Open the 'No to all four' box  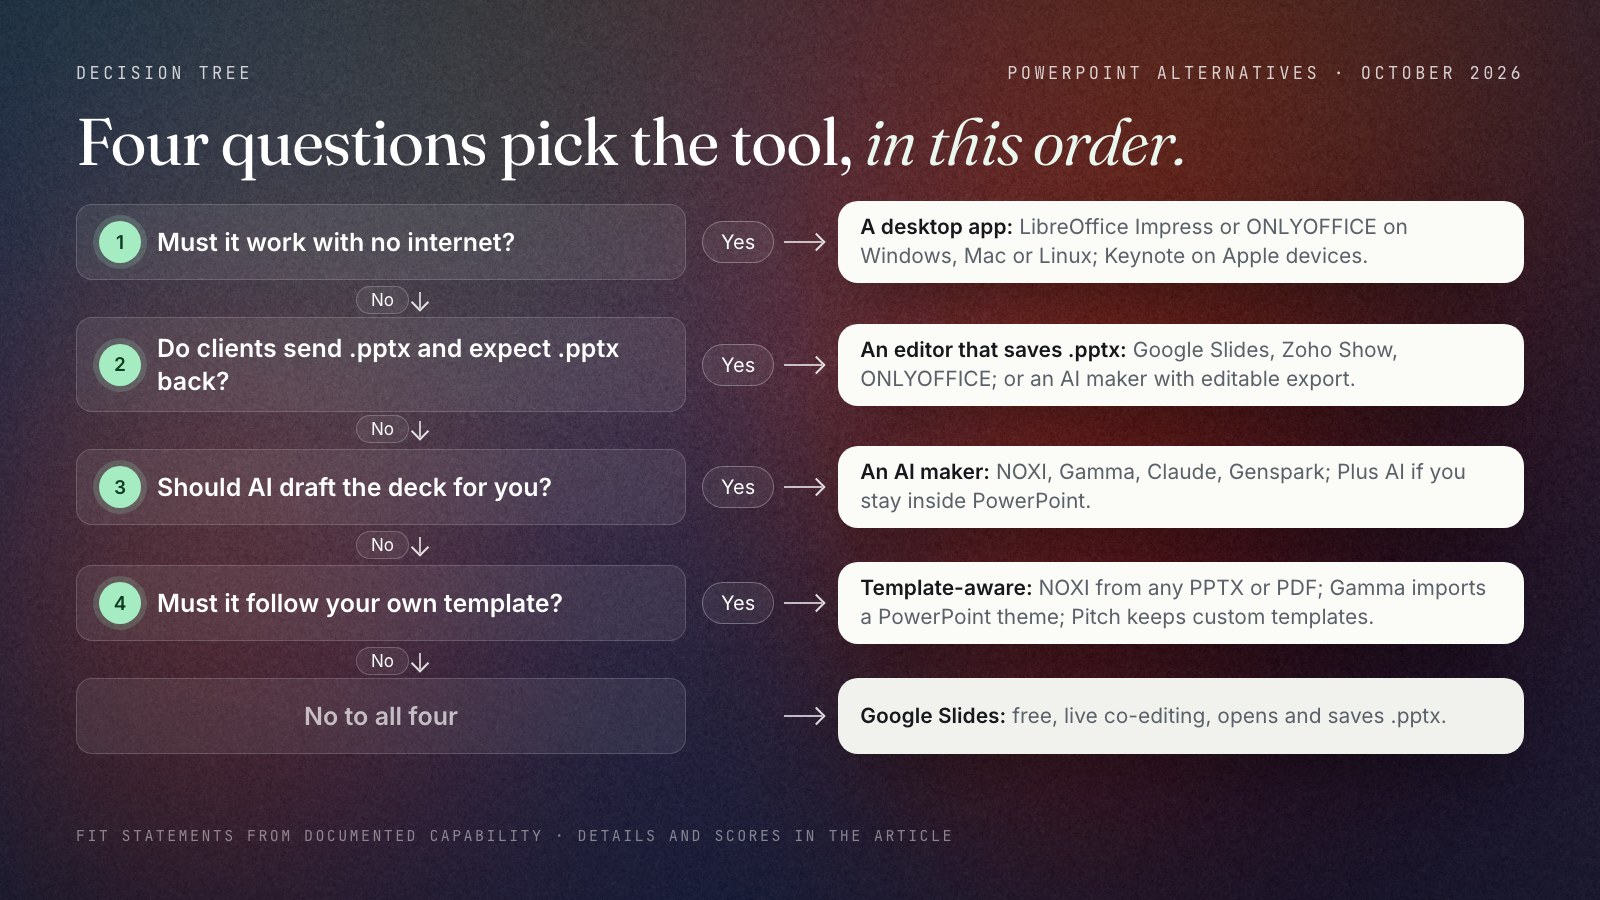pos(381,716)
